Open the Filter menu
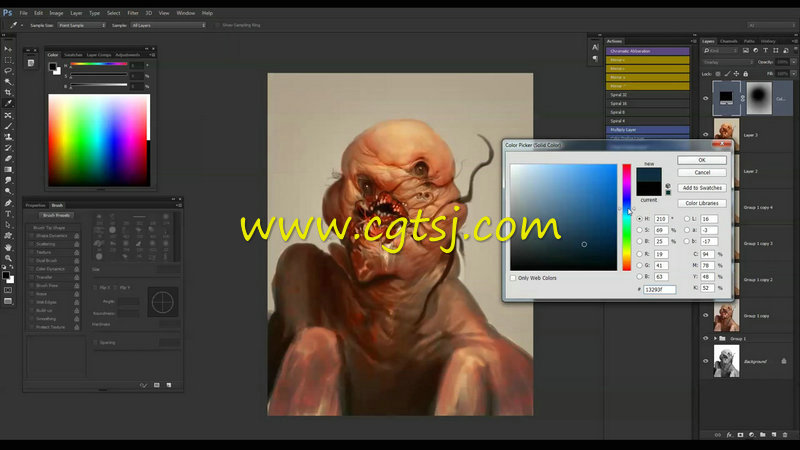Image resolution: width=800 pixels, height=450 pixels. click(x=133, y=13)
